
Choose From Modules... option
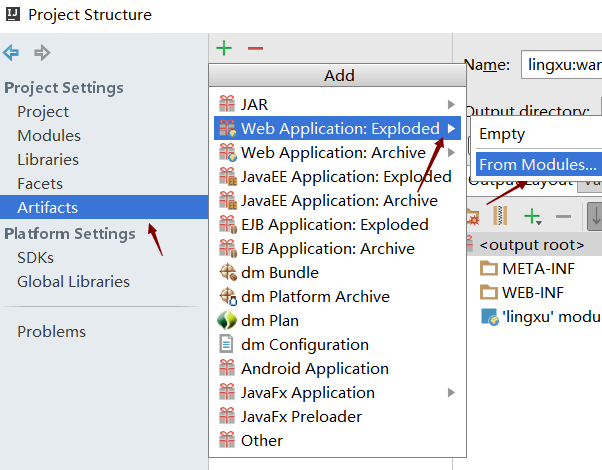[x=537, y=164]
